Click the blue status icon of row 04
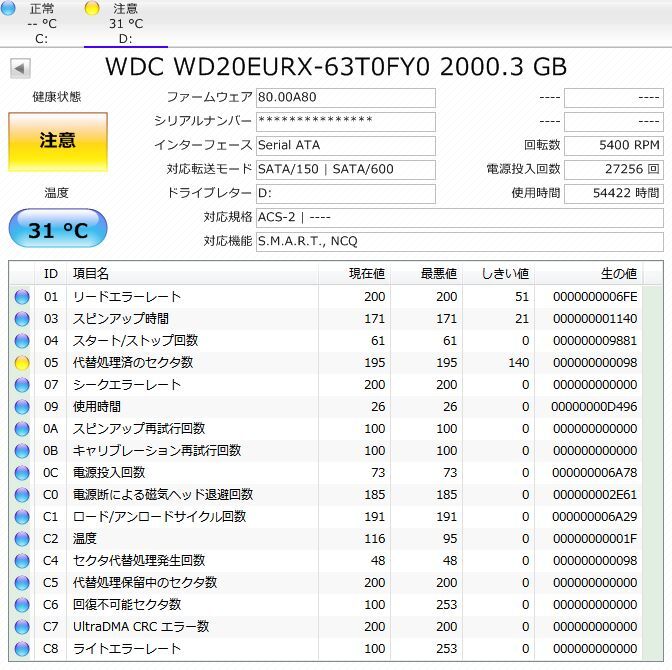Viewport: 672px width, 670px height. [x=22, y=341]
